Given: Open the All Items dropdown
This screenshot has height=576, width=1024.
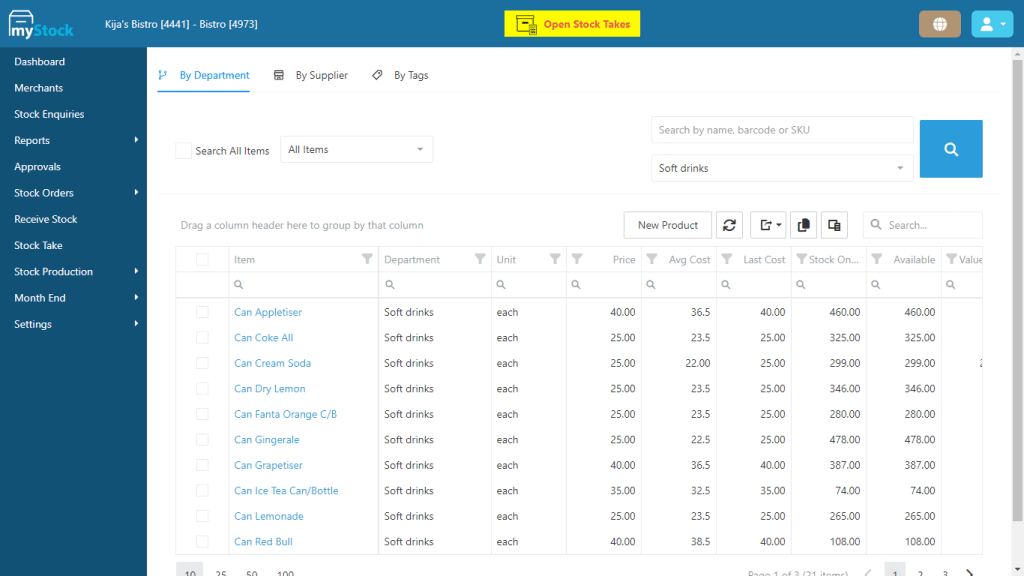Looking at the screenshot, I should pos(356,149).
